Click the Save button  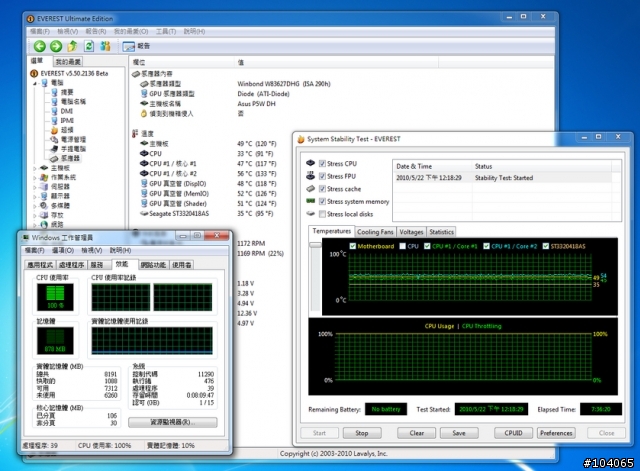[x=459, y=433]
